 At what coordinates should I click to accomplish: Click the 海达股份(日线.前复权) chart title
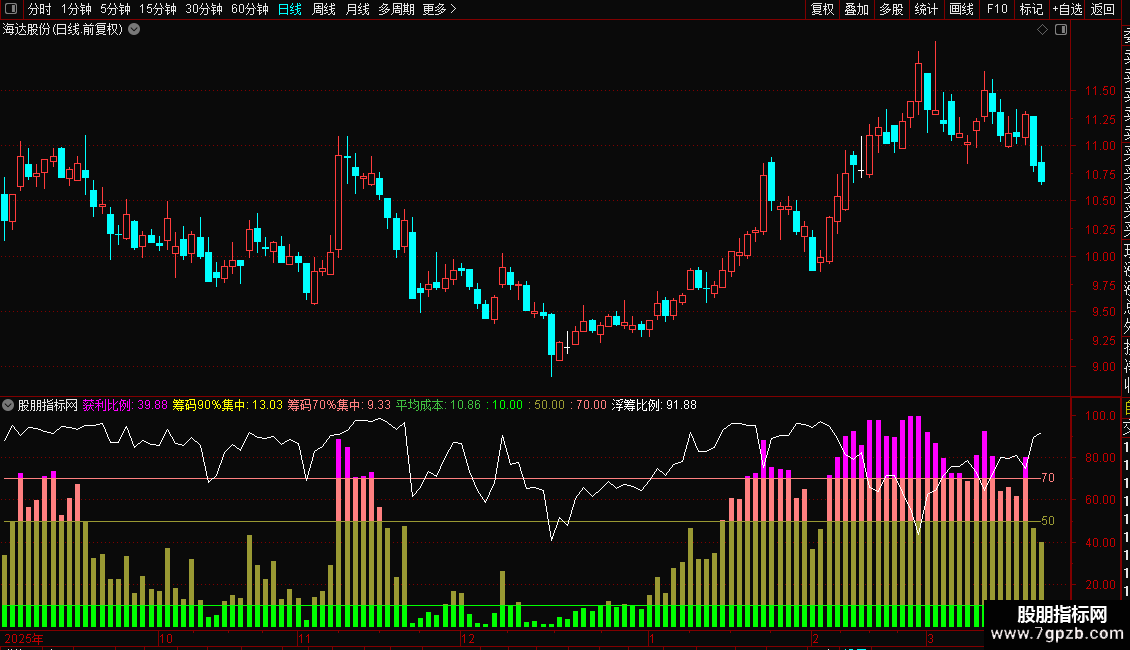pyautogui.click(x=63, y=30)
